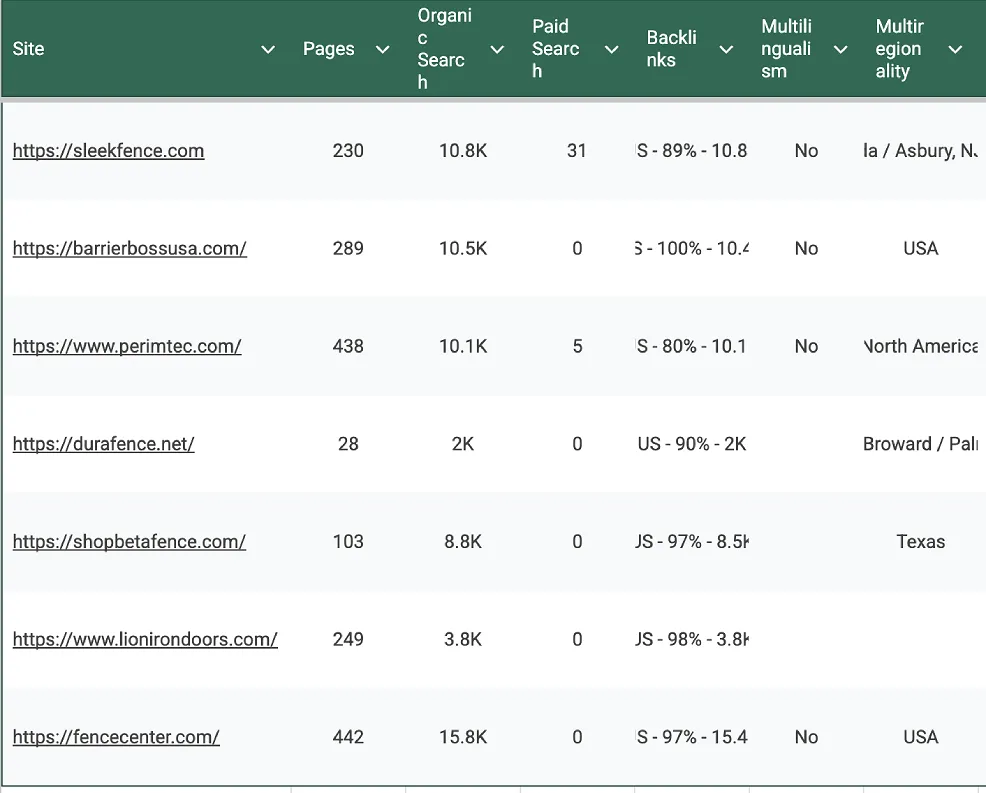The image size is (986, 793).
Task: Select the US - 90% - 2K backlinks cell
Action: tap(692, 444)
